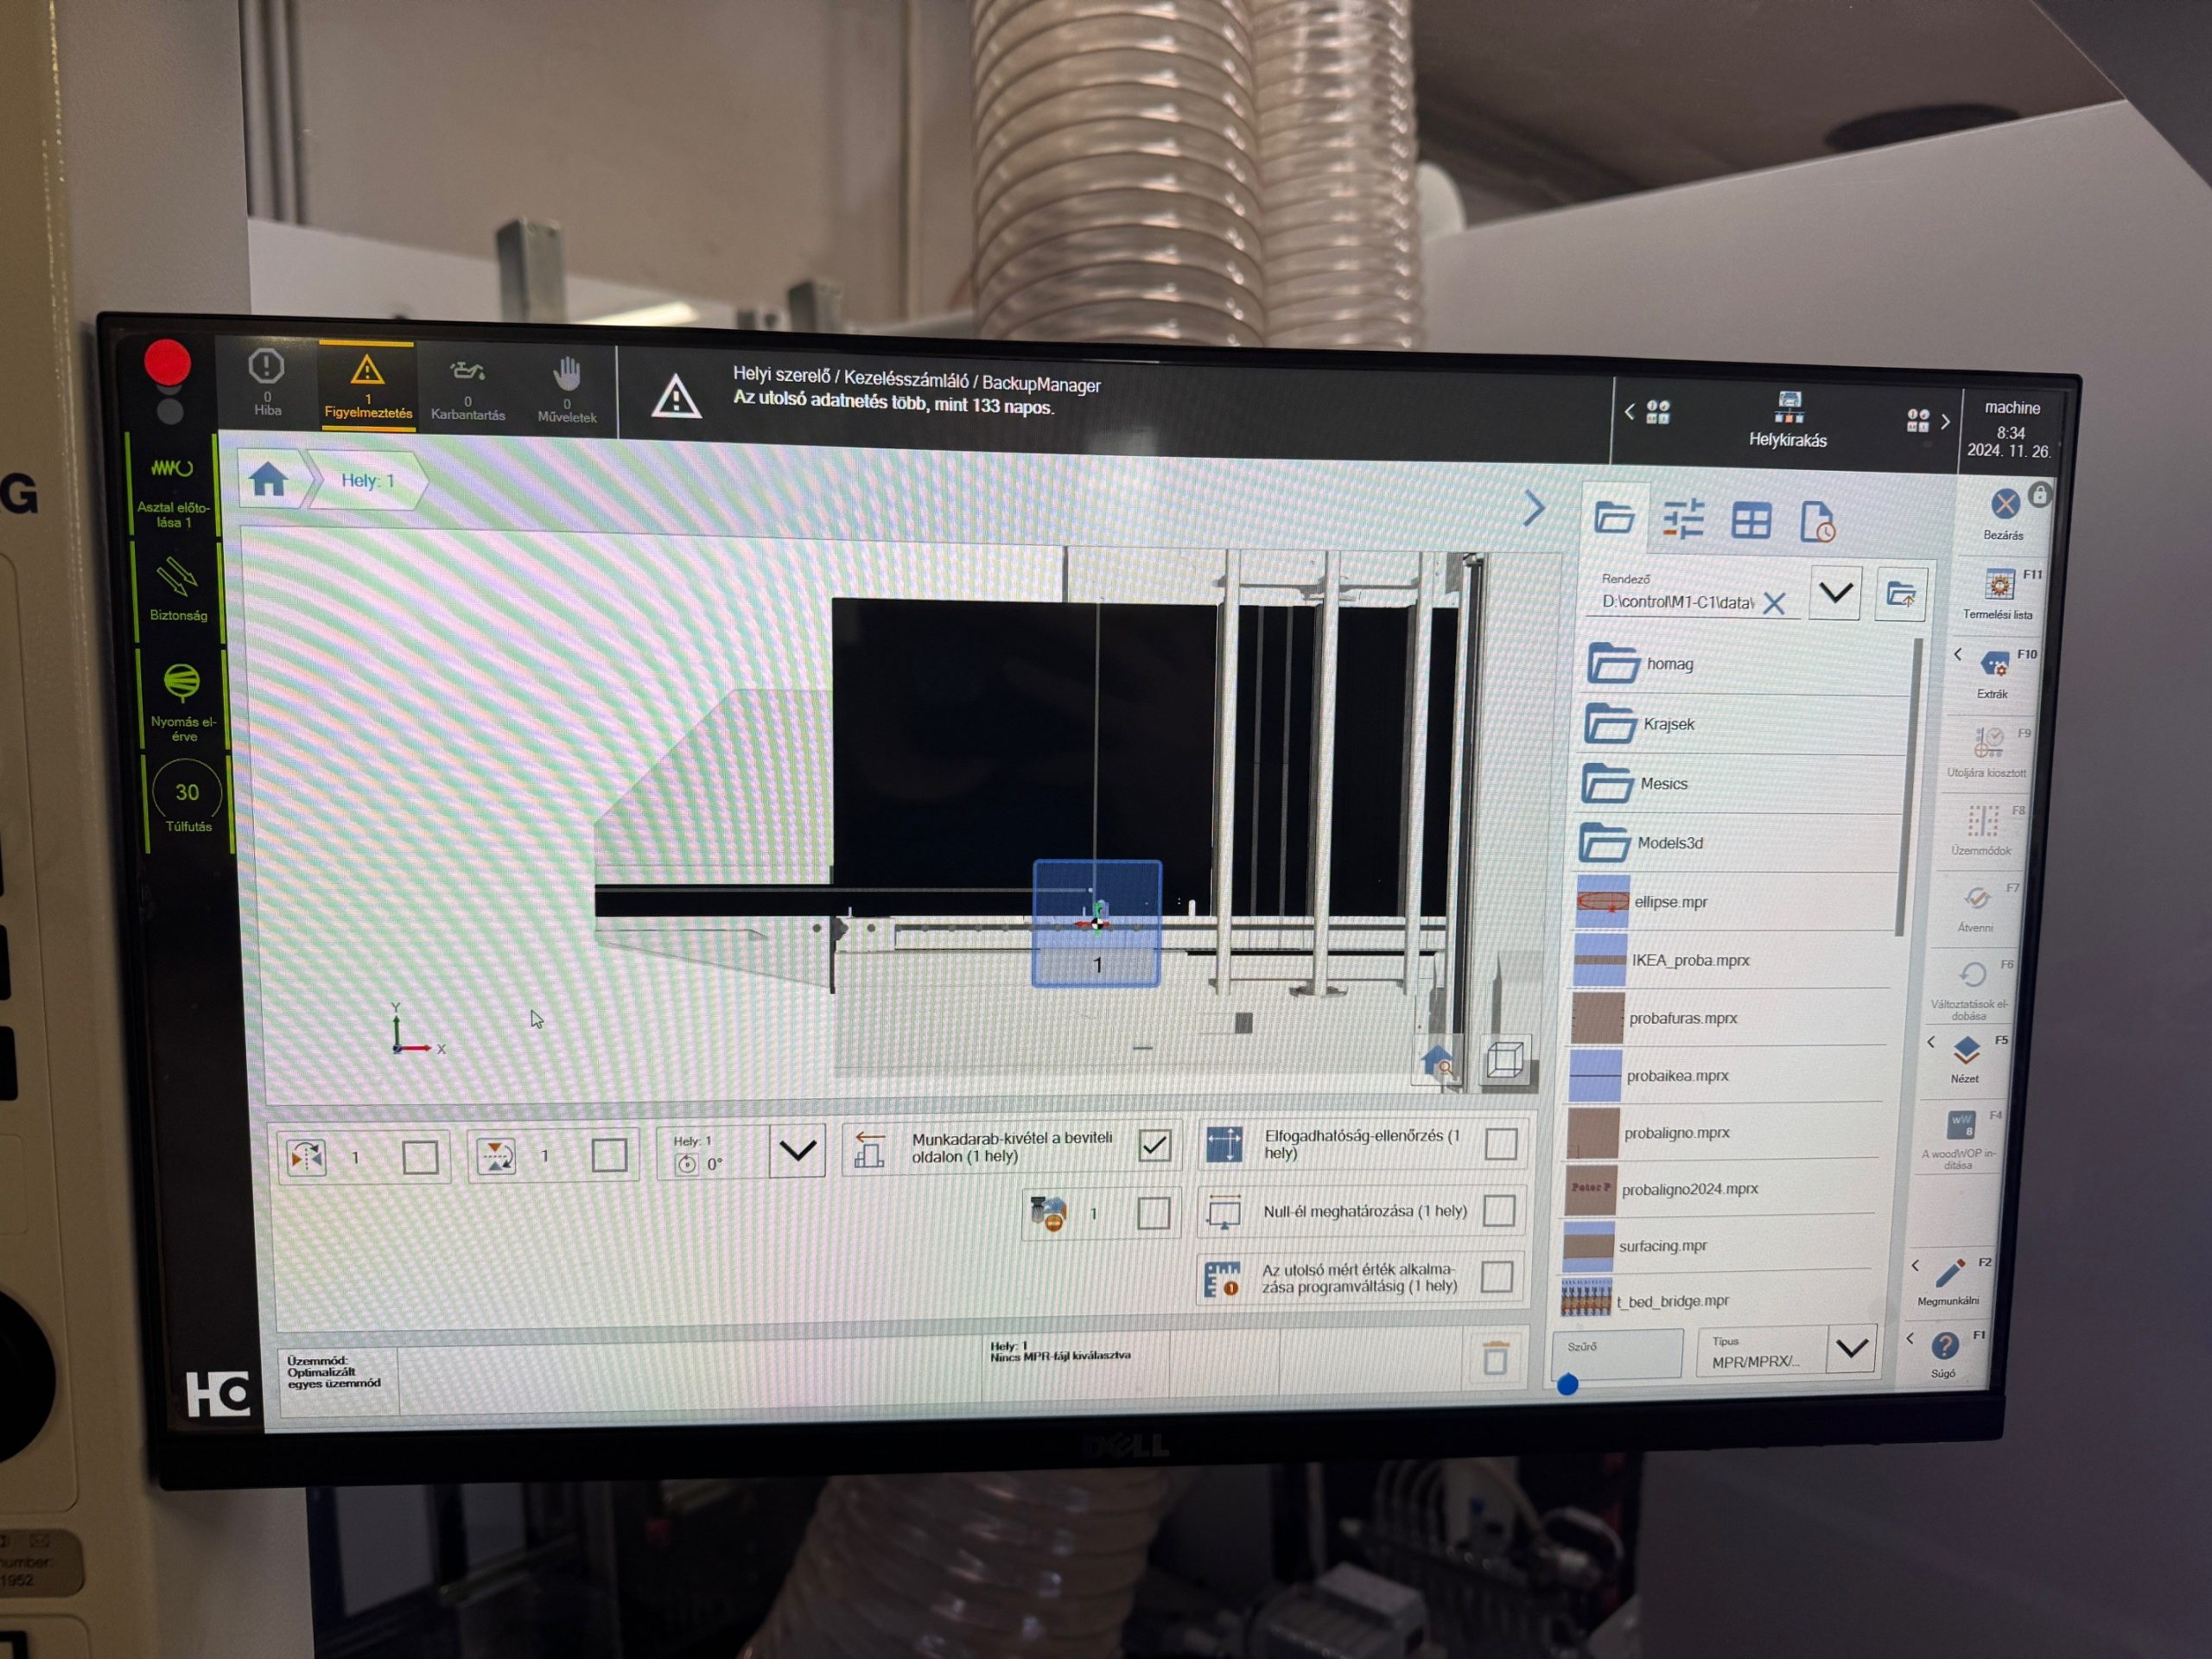Image resolution: width=2212 pixels, height=1659 pixels.
Task: Open the Hiba errors indicator
Action: (267, 382)
